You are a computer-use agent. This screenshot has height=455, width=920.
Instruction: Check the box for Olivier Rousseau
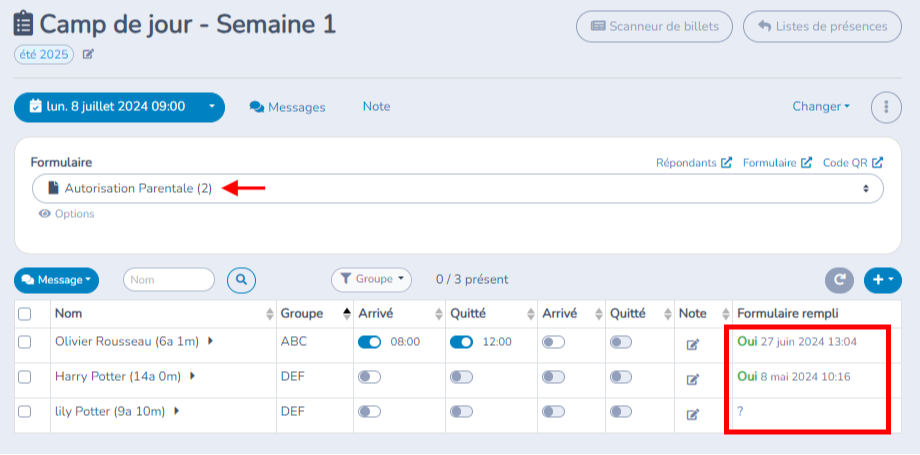(x=25, y=342)
